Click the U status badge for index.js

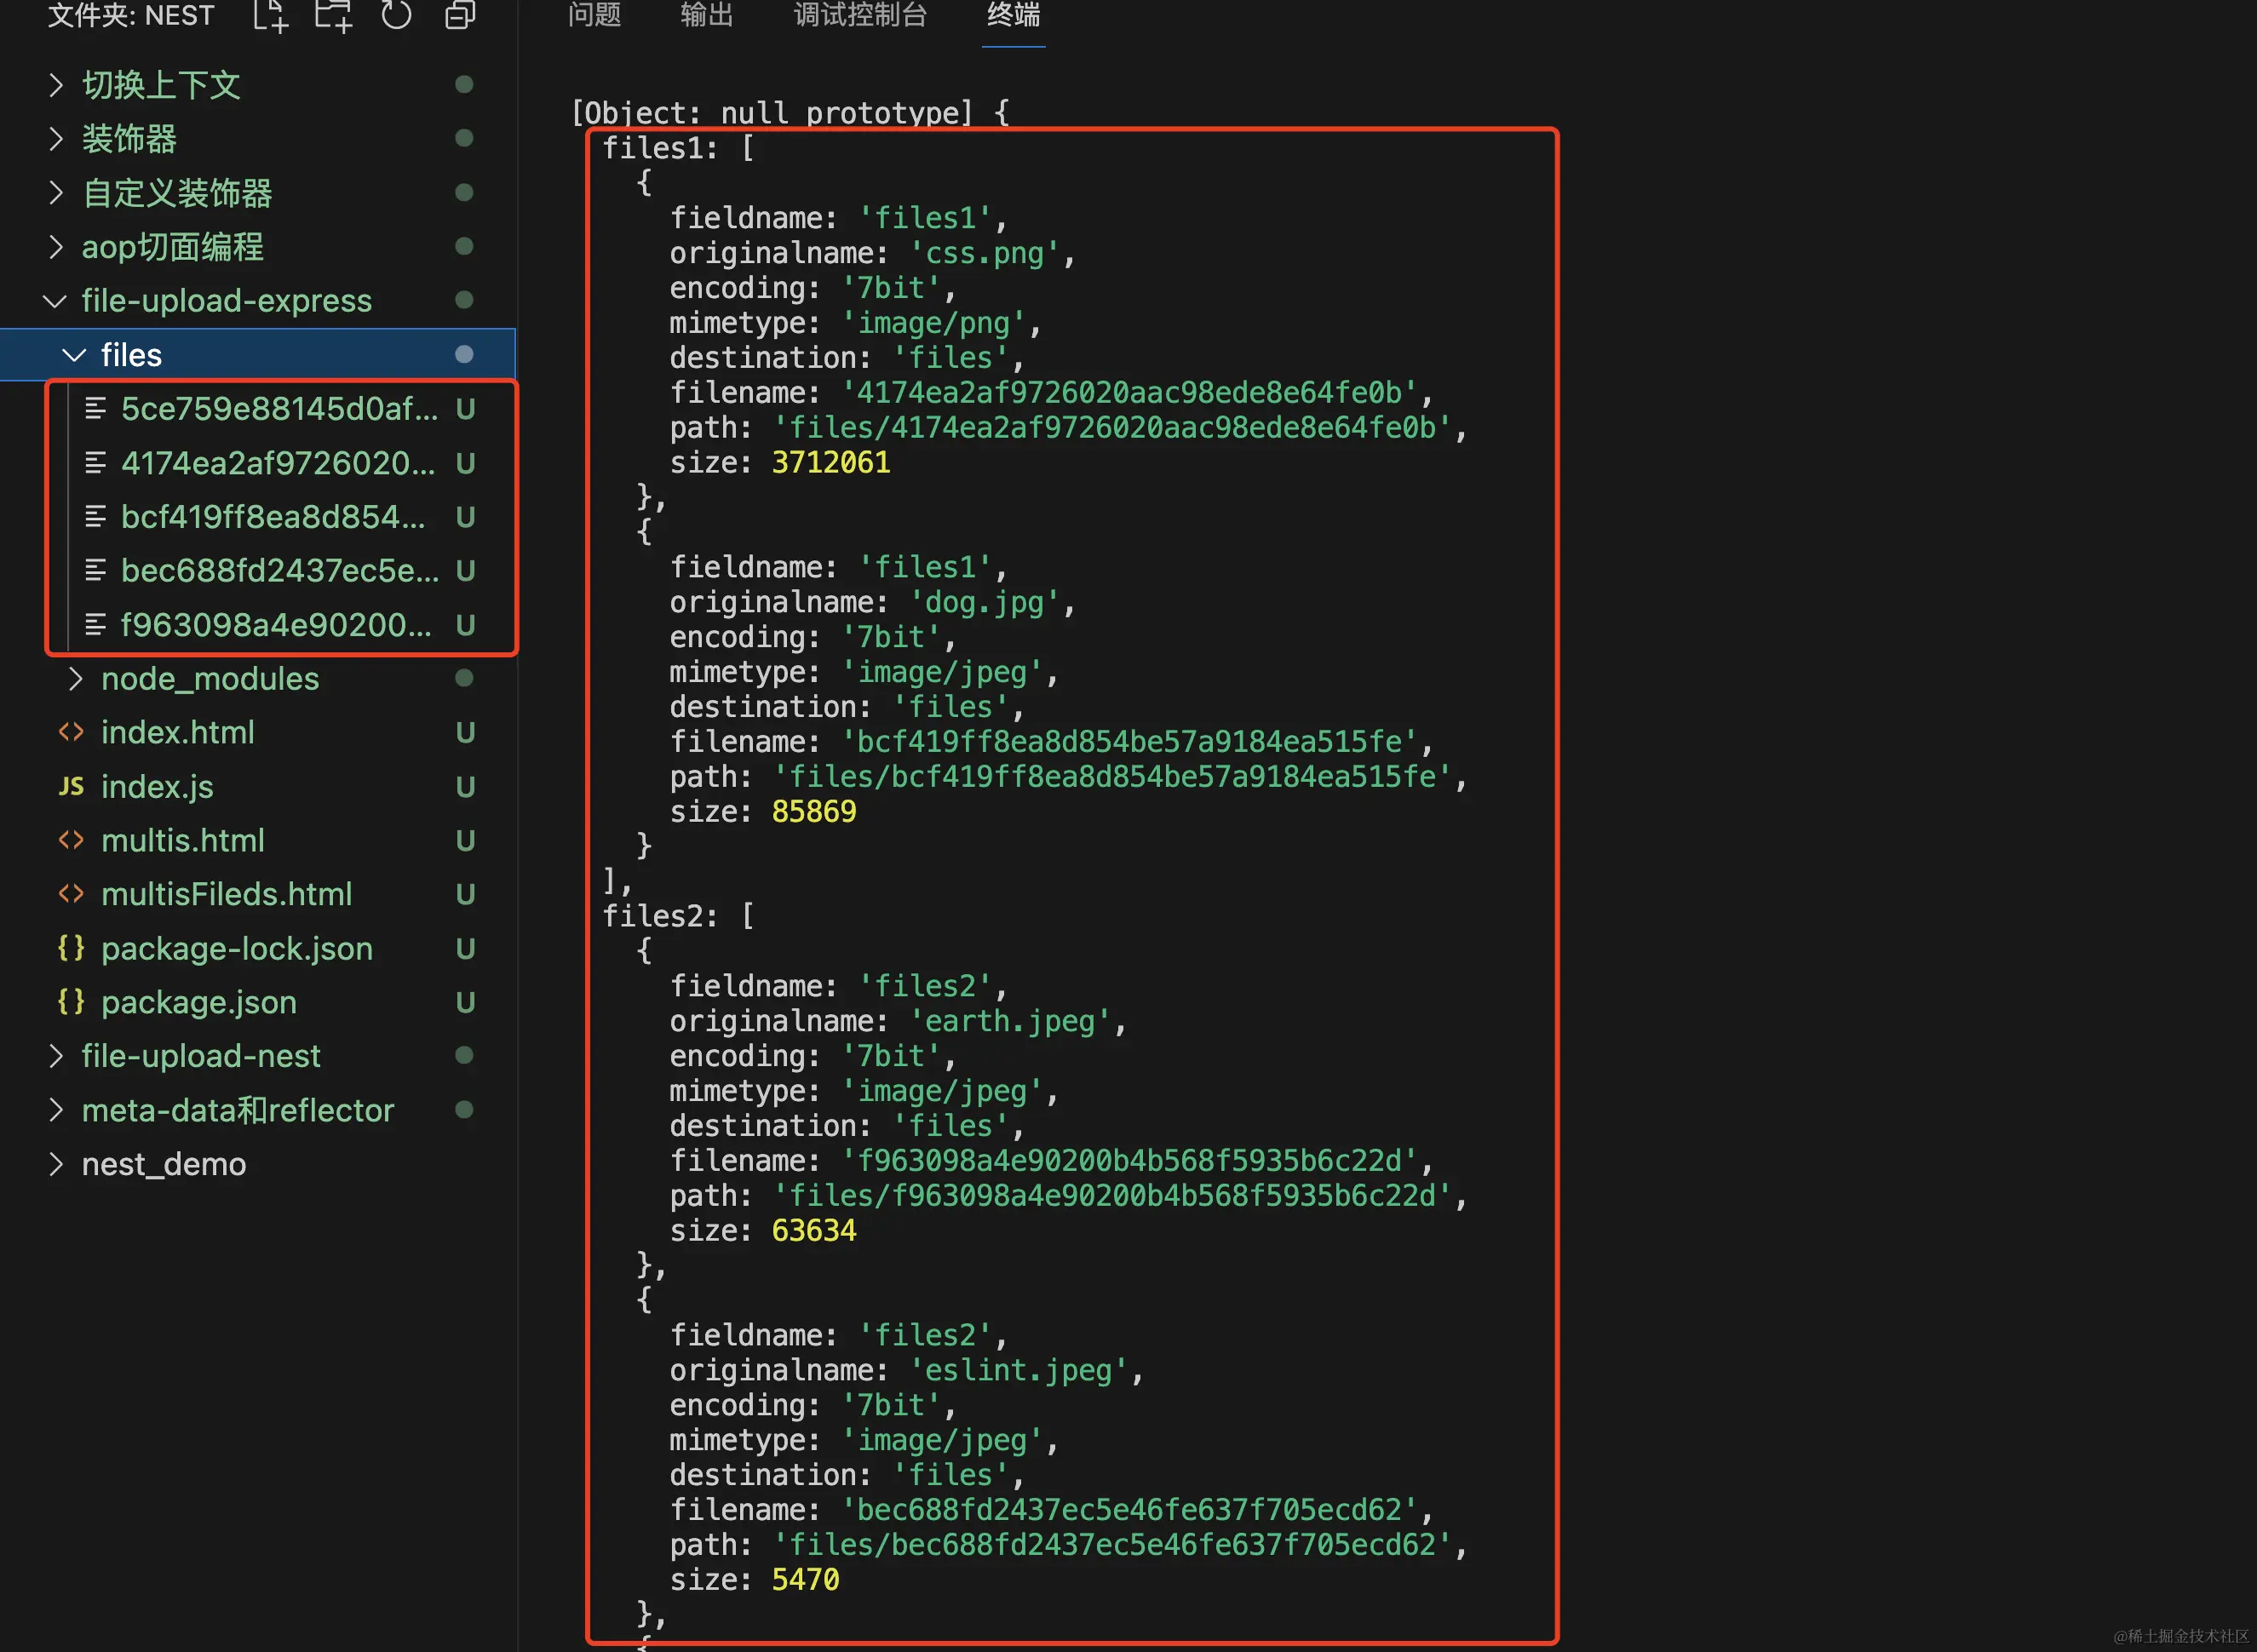coord(465,787)
